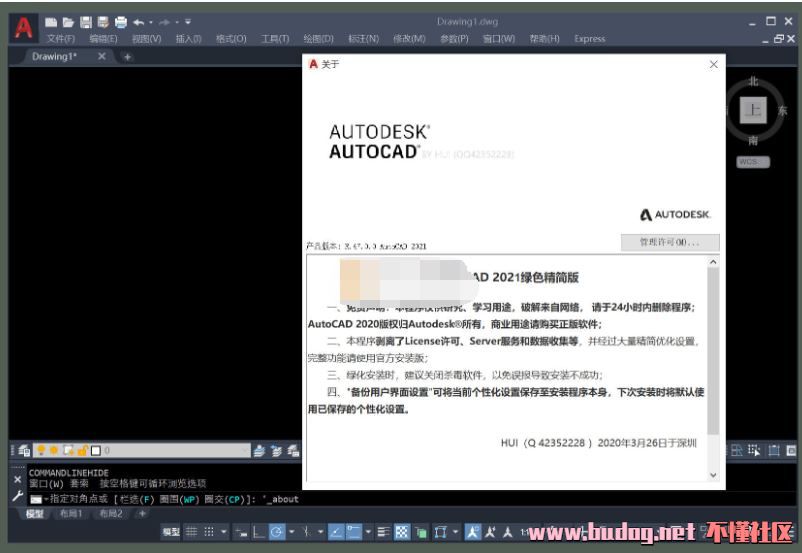Switch to the 布局1 layout tab

[x=71, y=514]
